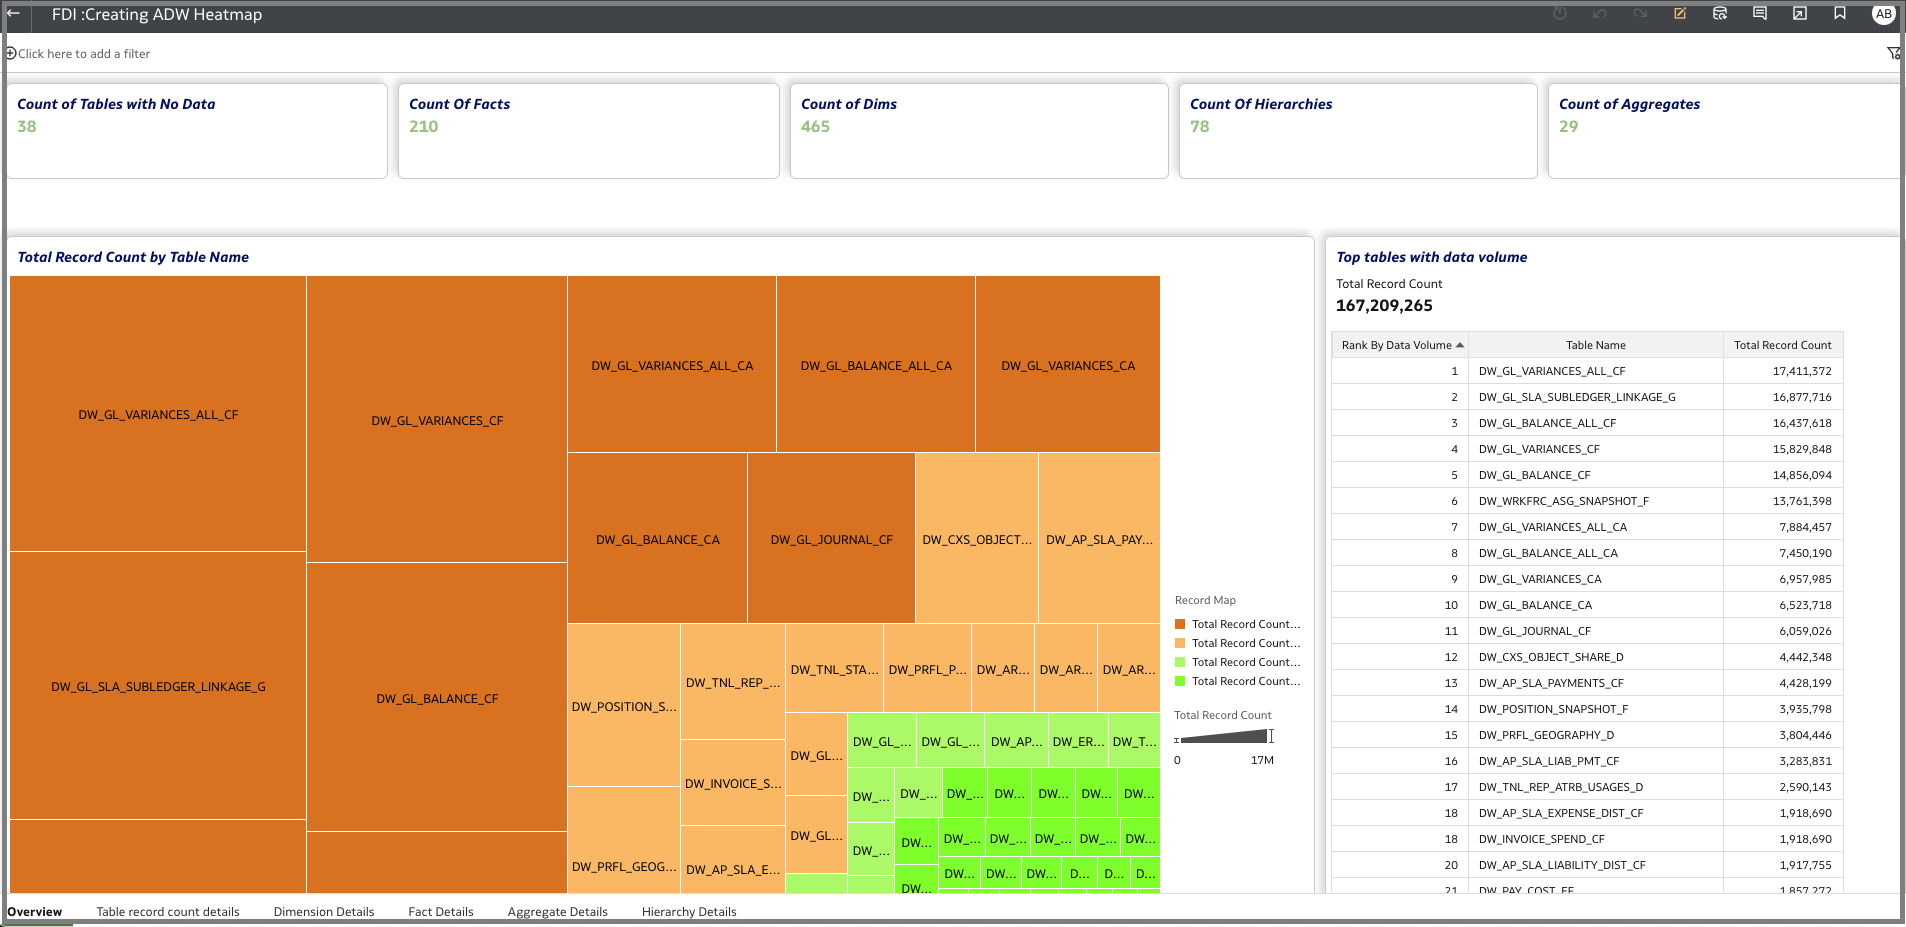Click the Undo arrow icon
The width and height of the screenshot is (1906, 927).
click(1600, 14)
